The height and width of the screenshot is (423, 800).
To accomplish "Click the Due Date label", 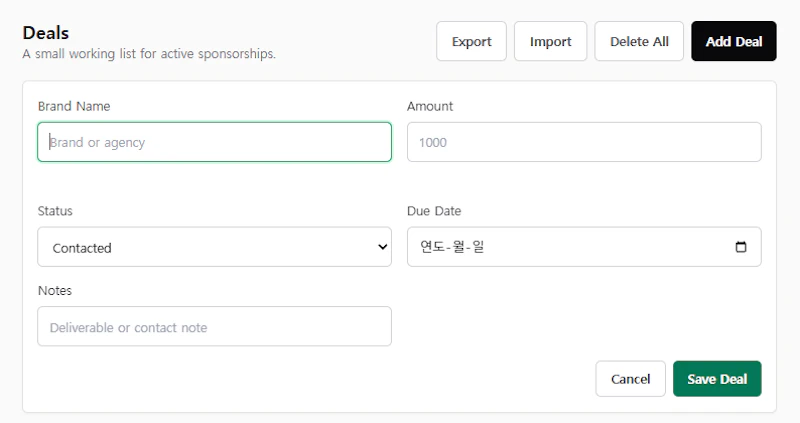I will click(x=434, y=211).
